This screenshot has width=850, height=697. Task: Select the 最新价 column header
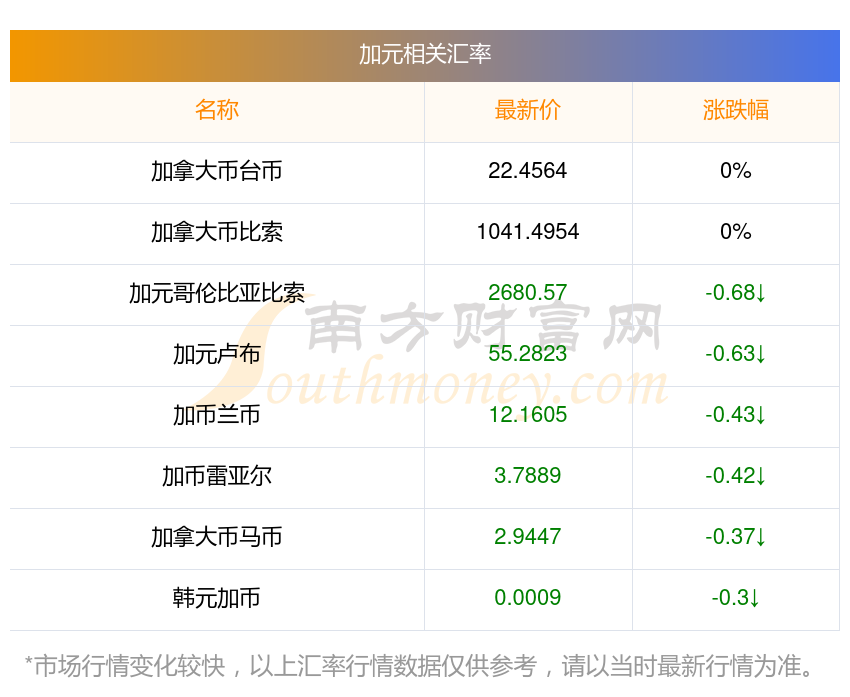[527, 110]
